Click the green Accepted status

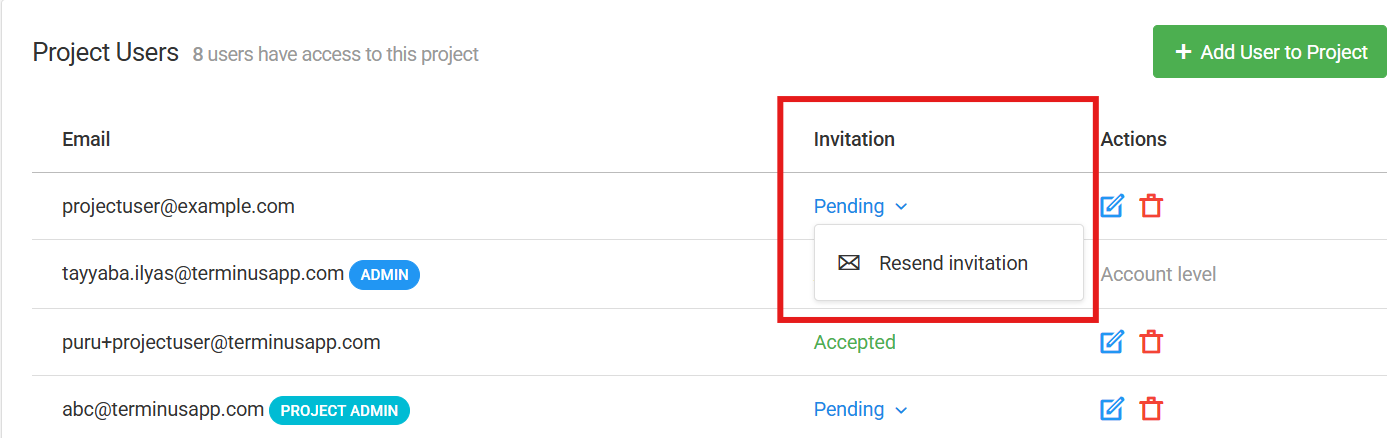pos(855,342)
